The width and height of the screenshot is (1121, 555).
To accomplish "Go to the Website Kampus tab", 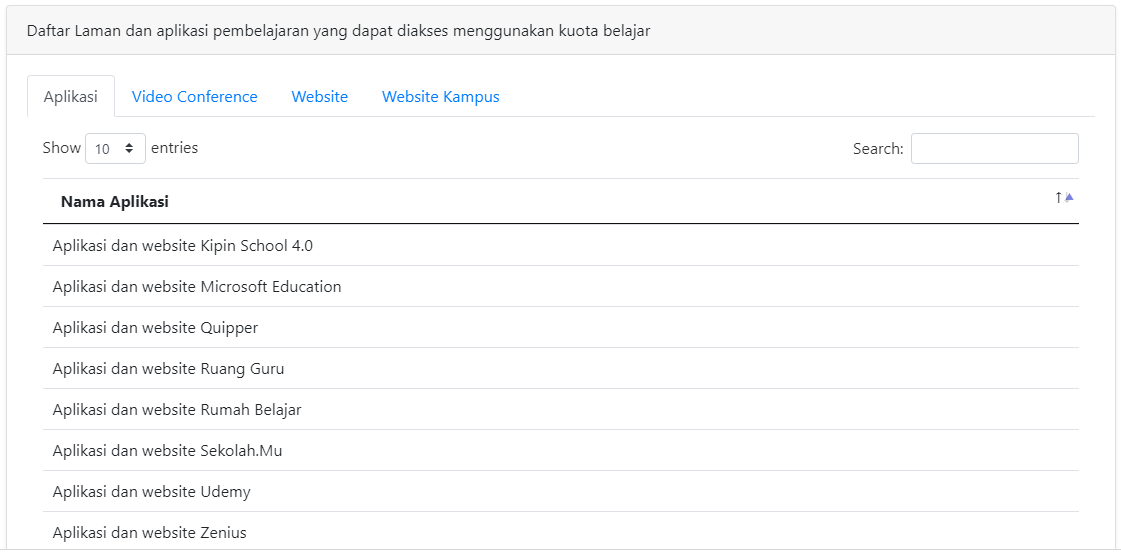I will 440,97.
